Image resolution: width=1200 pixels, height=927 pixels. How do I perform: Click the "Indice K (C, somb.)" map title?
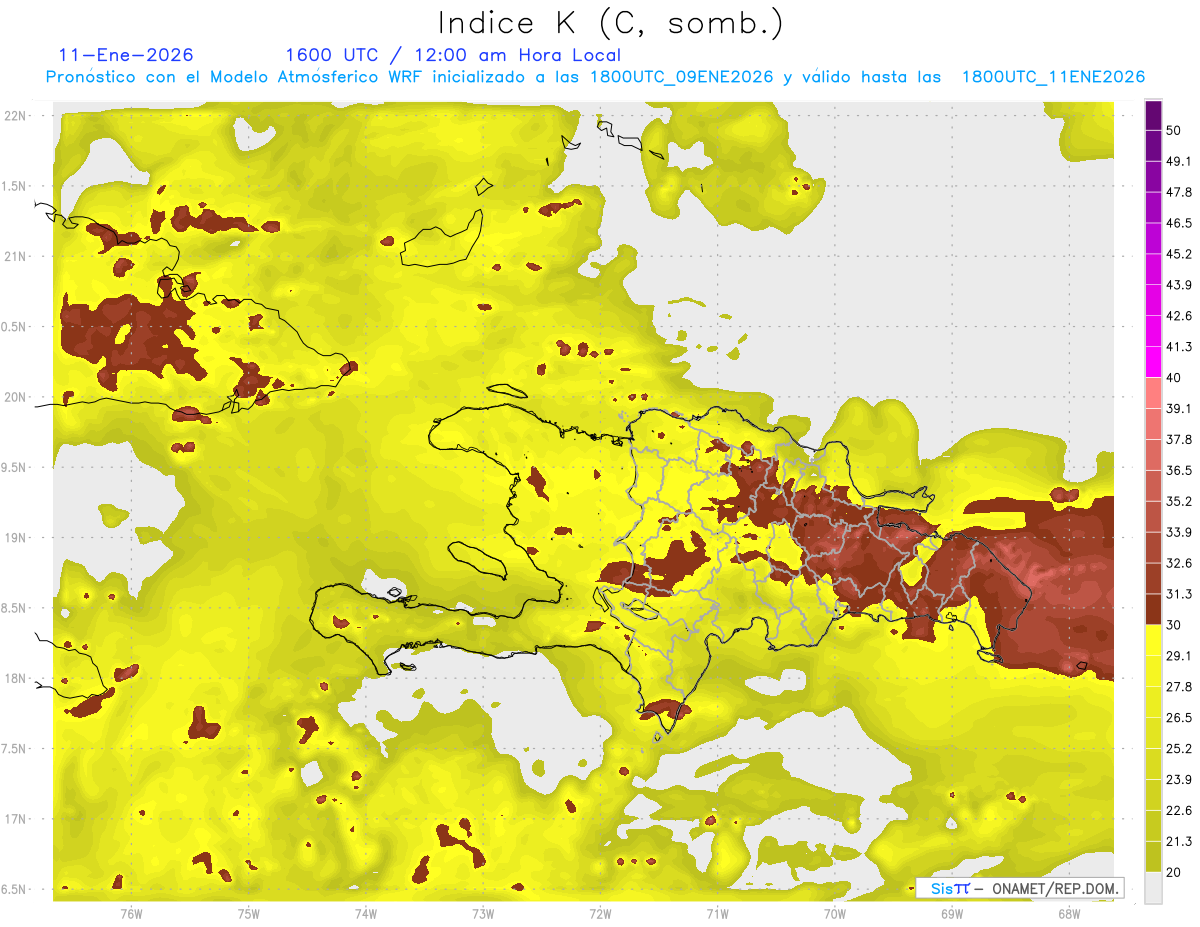point(610,24)
